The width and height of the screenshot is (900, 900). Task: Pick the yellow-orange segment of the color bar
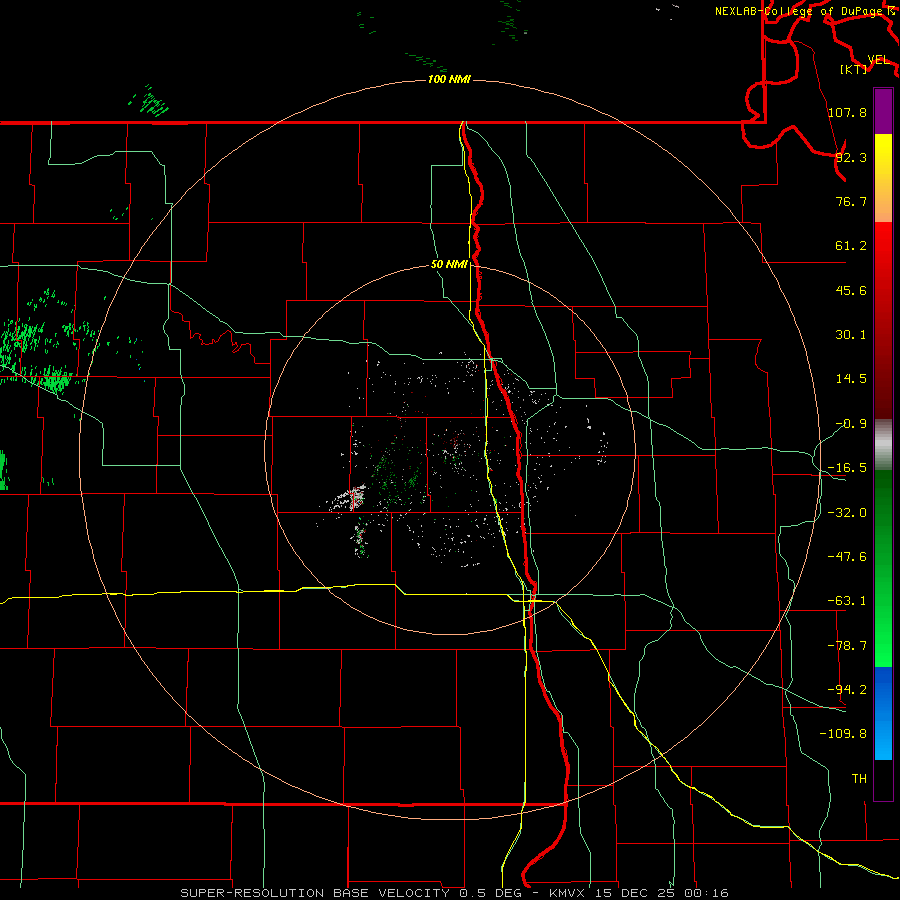click(x=883, y=178)
